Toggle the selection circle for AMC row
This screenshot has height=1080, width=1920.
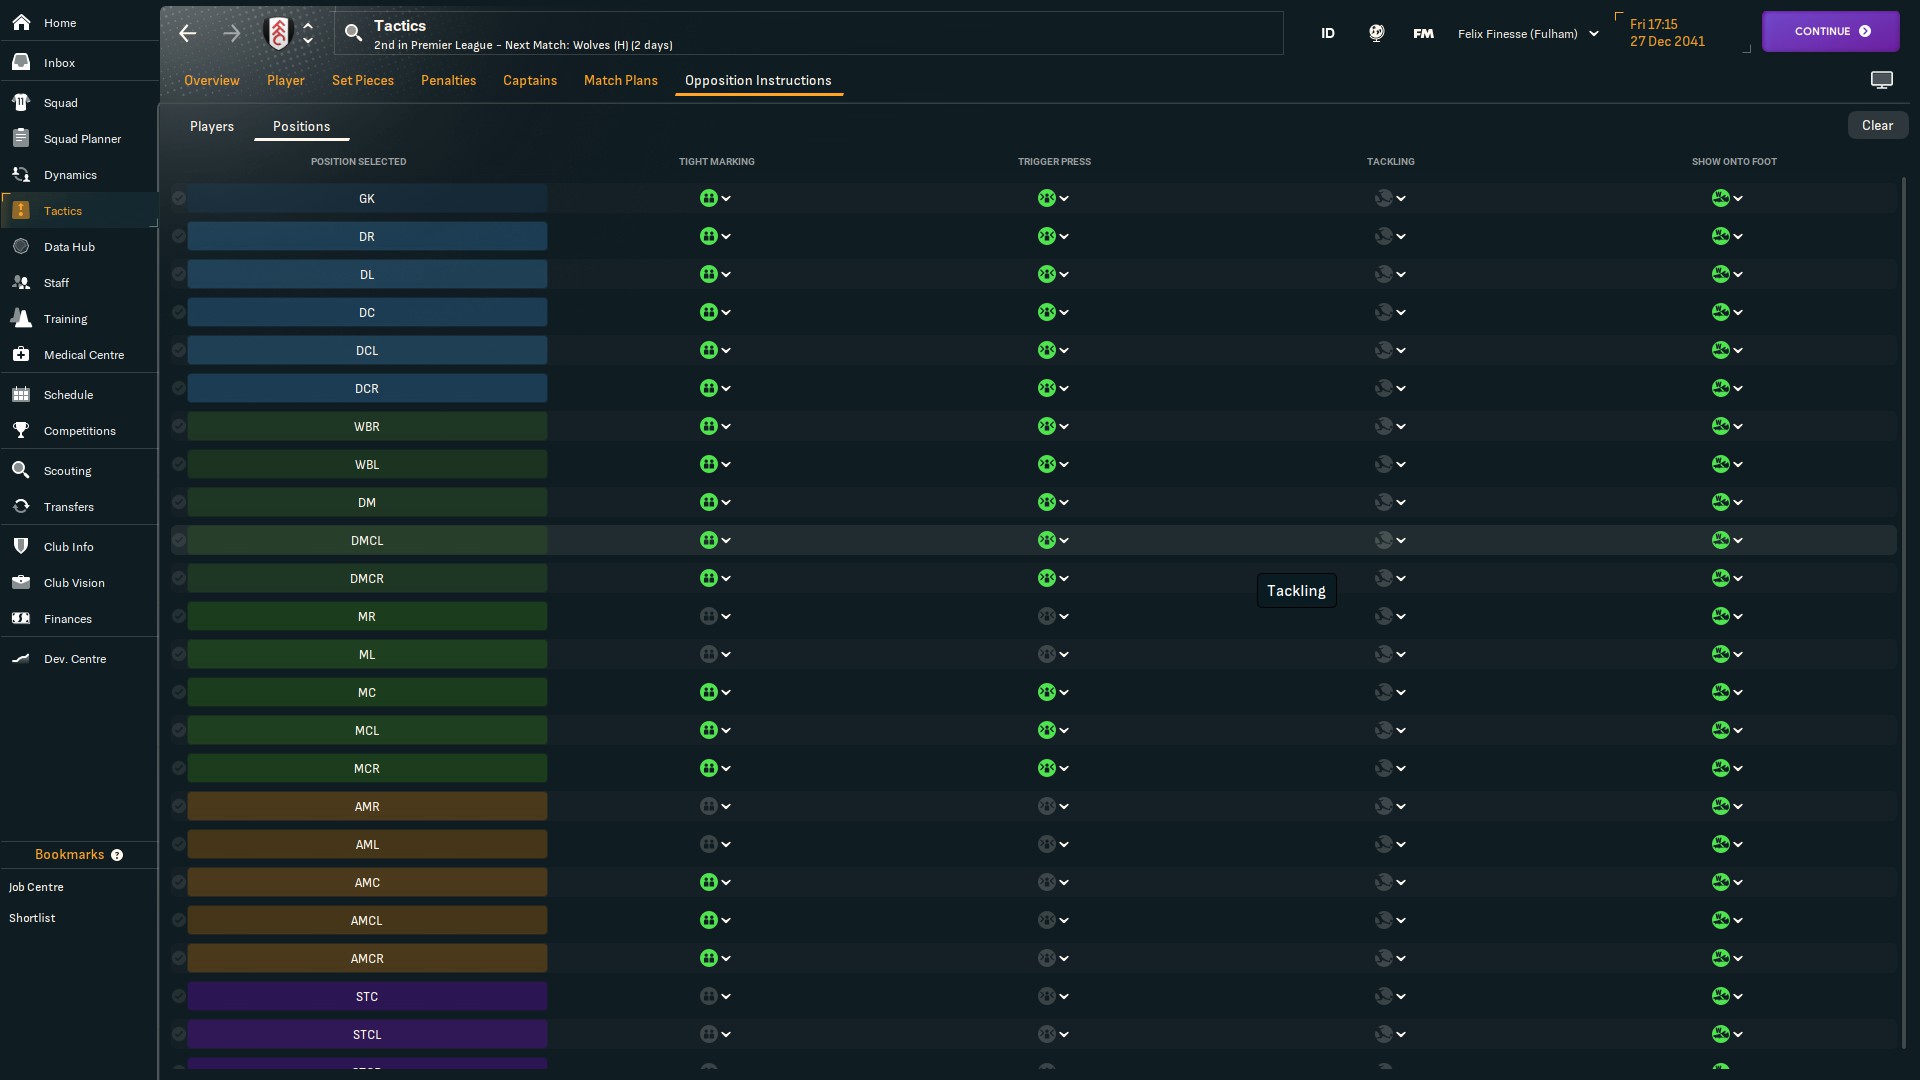click(x=179, y=883)
